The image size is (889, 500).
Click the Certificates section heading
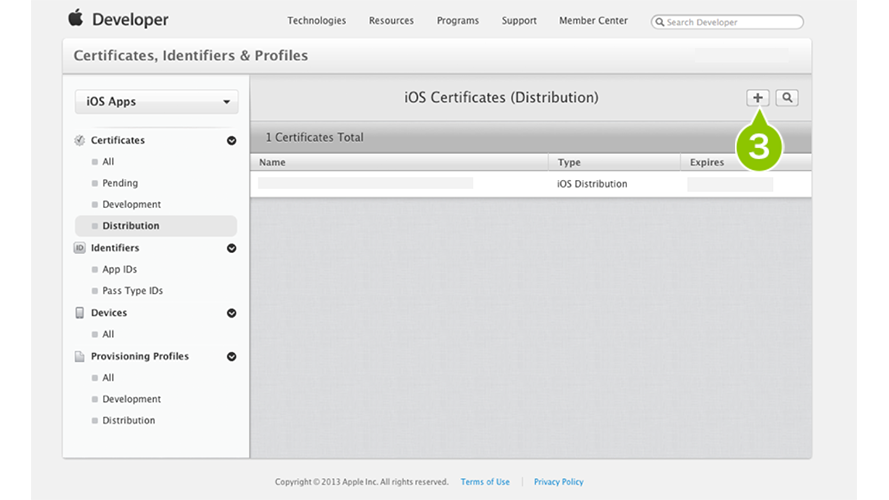tap(117, 140)
